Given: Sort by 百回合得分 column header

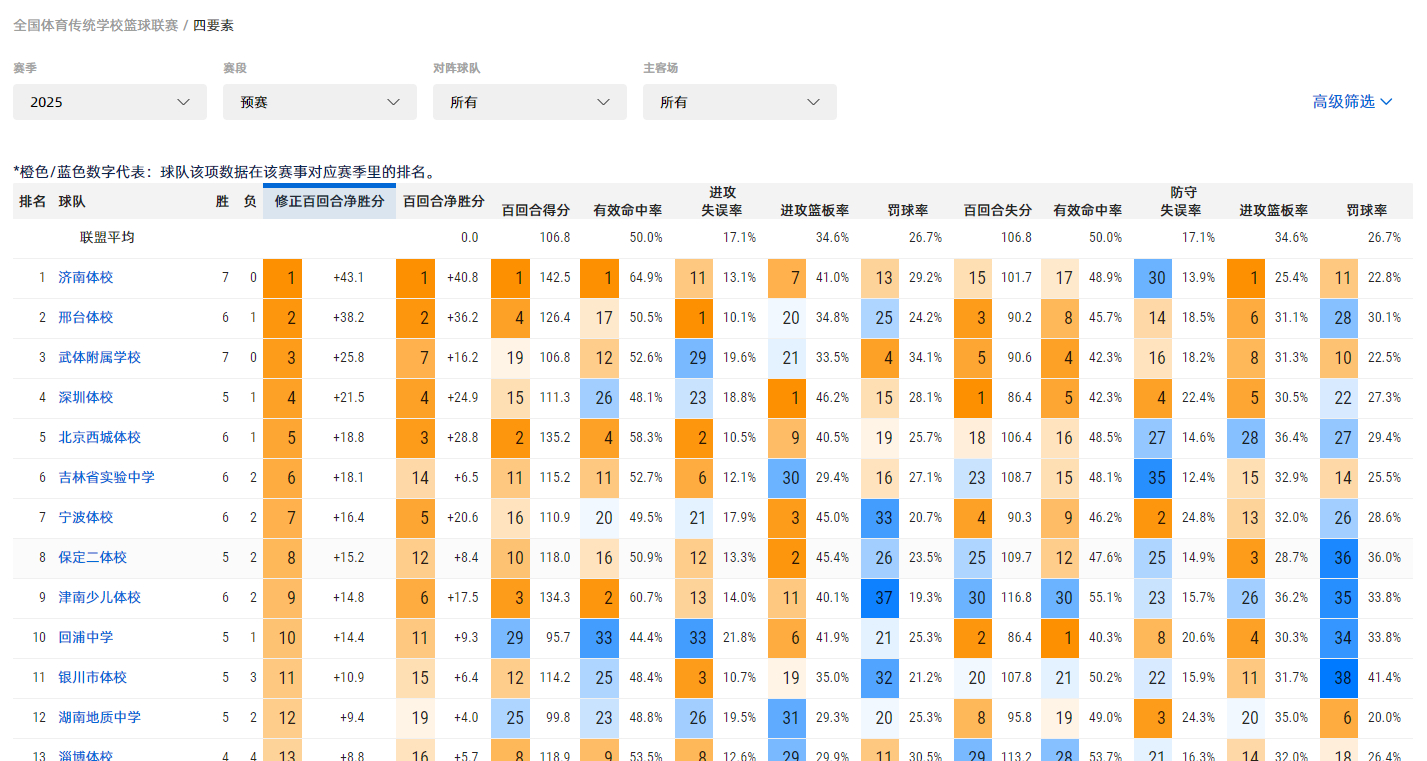Looking at the screenshot, I should tap(536, 210).
